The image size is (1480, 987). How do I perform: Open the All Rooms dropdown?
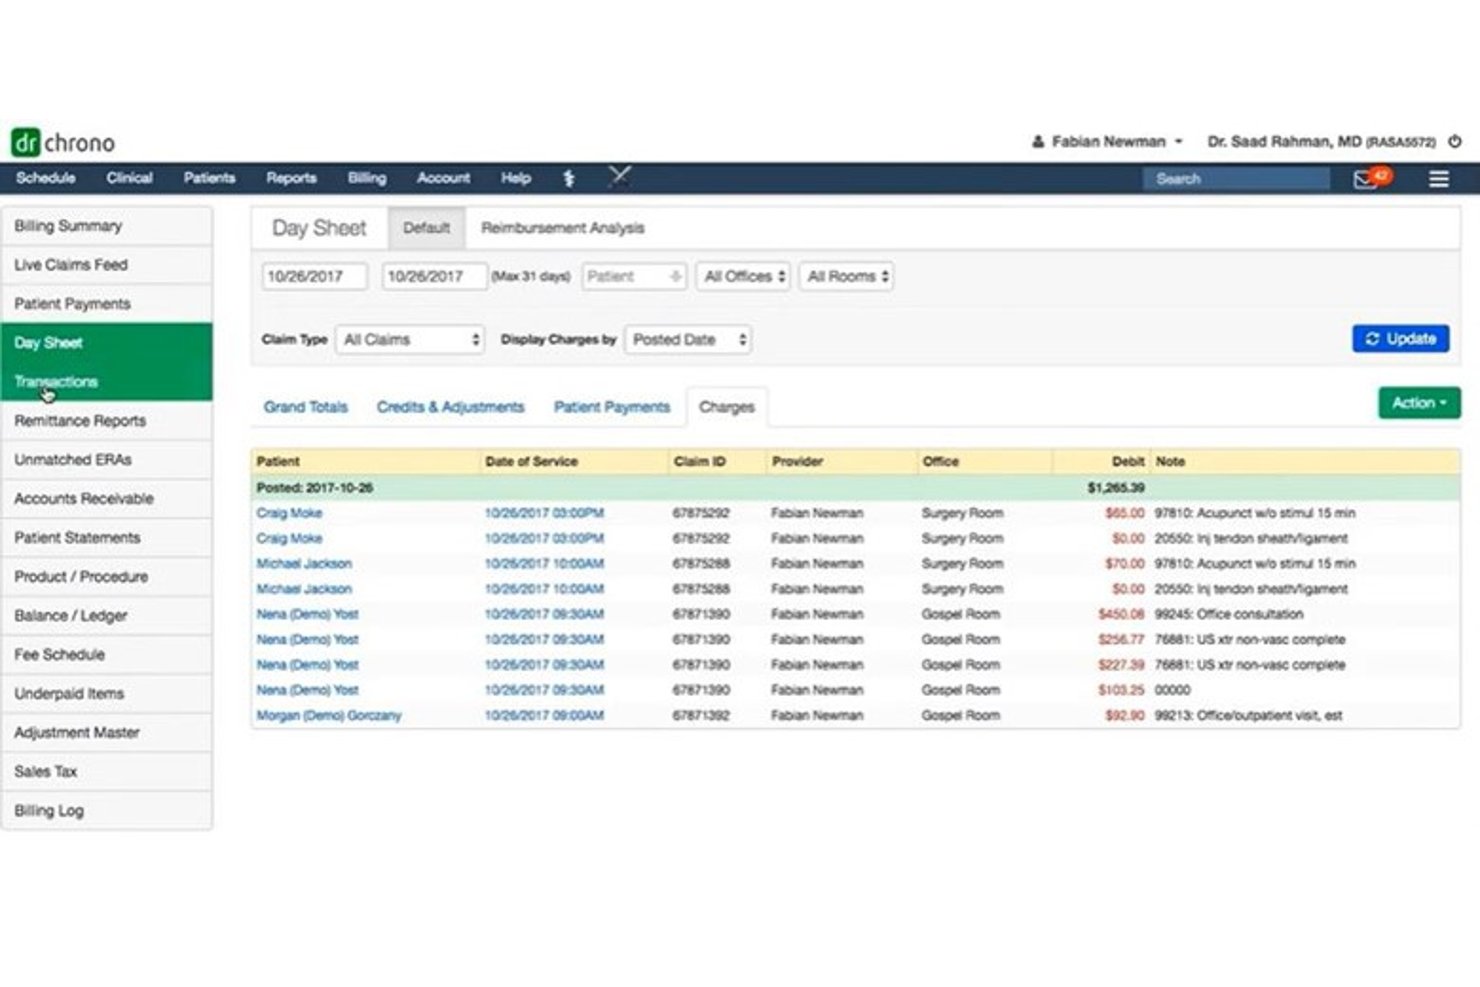coord(847,276)
